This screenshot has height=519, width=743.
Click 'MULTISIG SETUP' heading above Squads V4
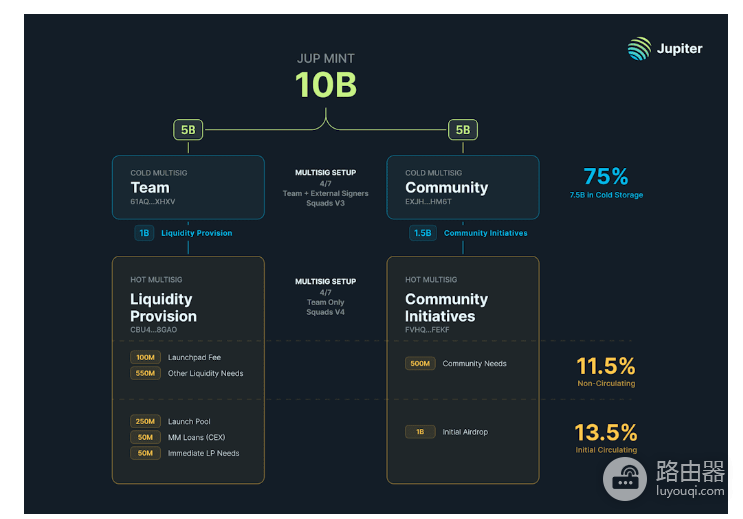coord(326,282)
